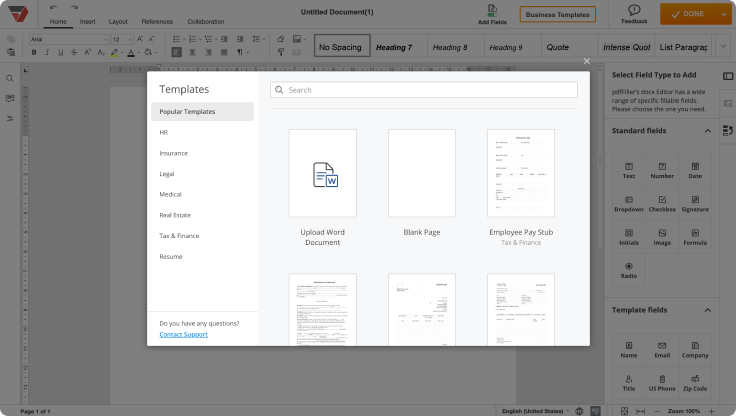Select the Legal templates category

click(167, 174)
